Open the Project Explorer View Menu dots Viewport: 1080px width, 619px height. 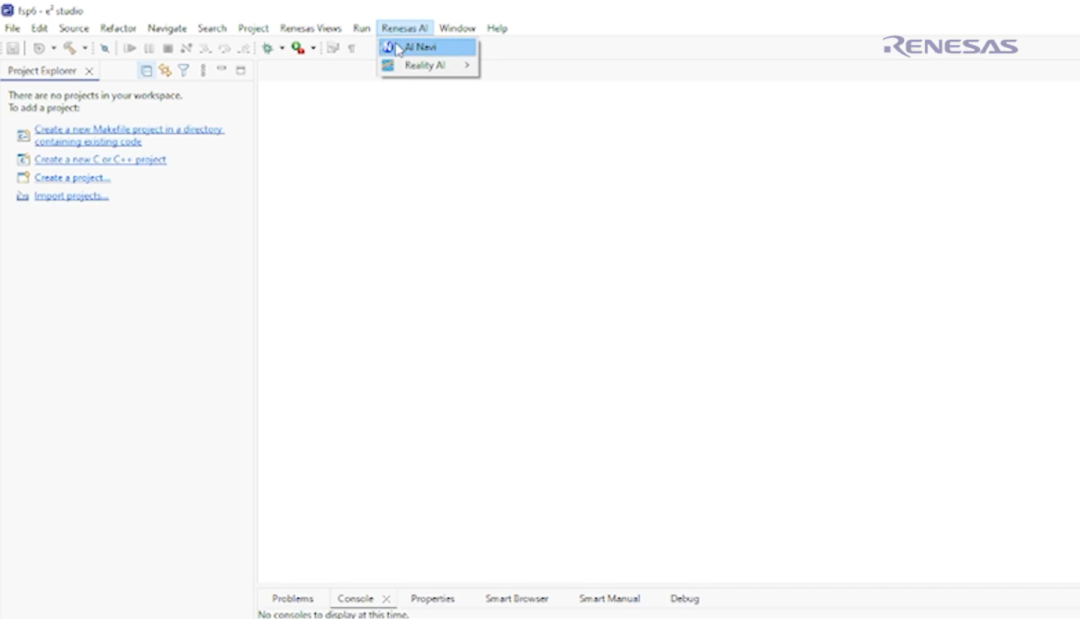(202, 70)
